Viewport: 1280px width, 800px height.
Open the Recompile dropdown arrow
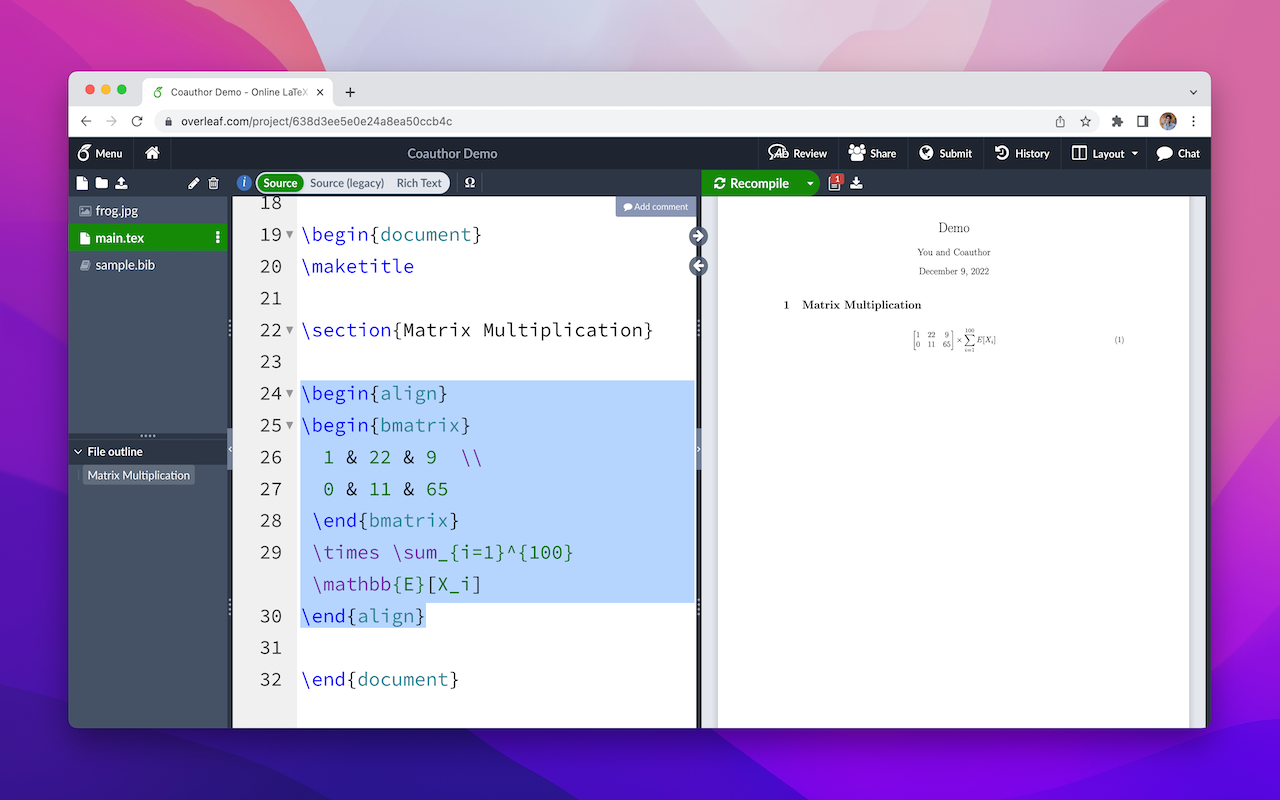pos(810,184)
